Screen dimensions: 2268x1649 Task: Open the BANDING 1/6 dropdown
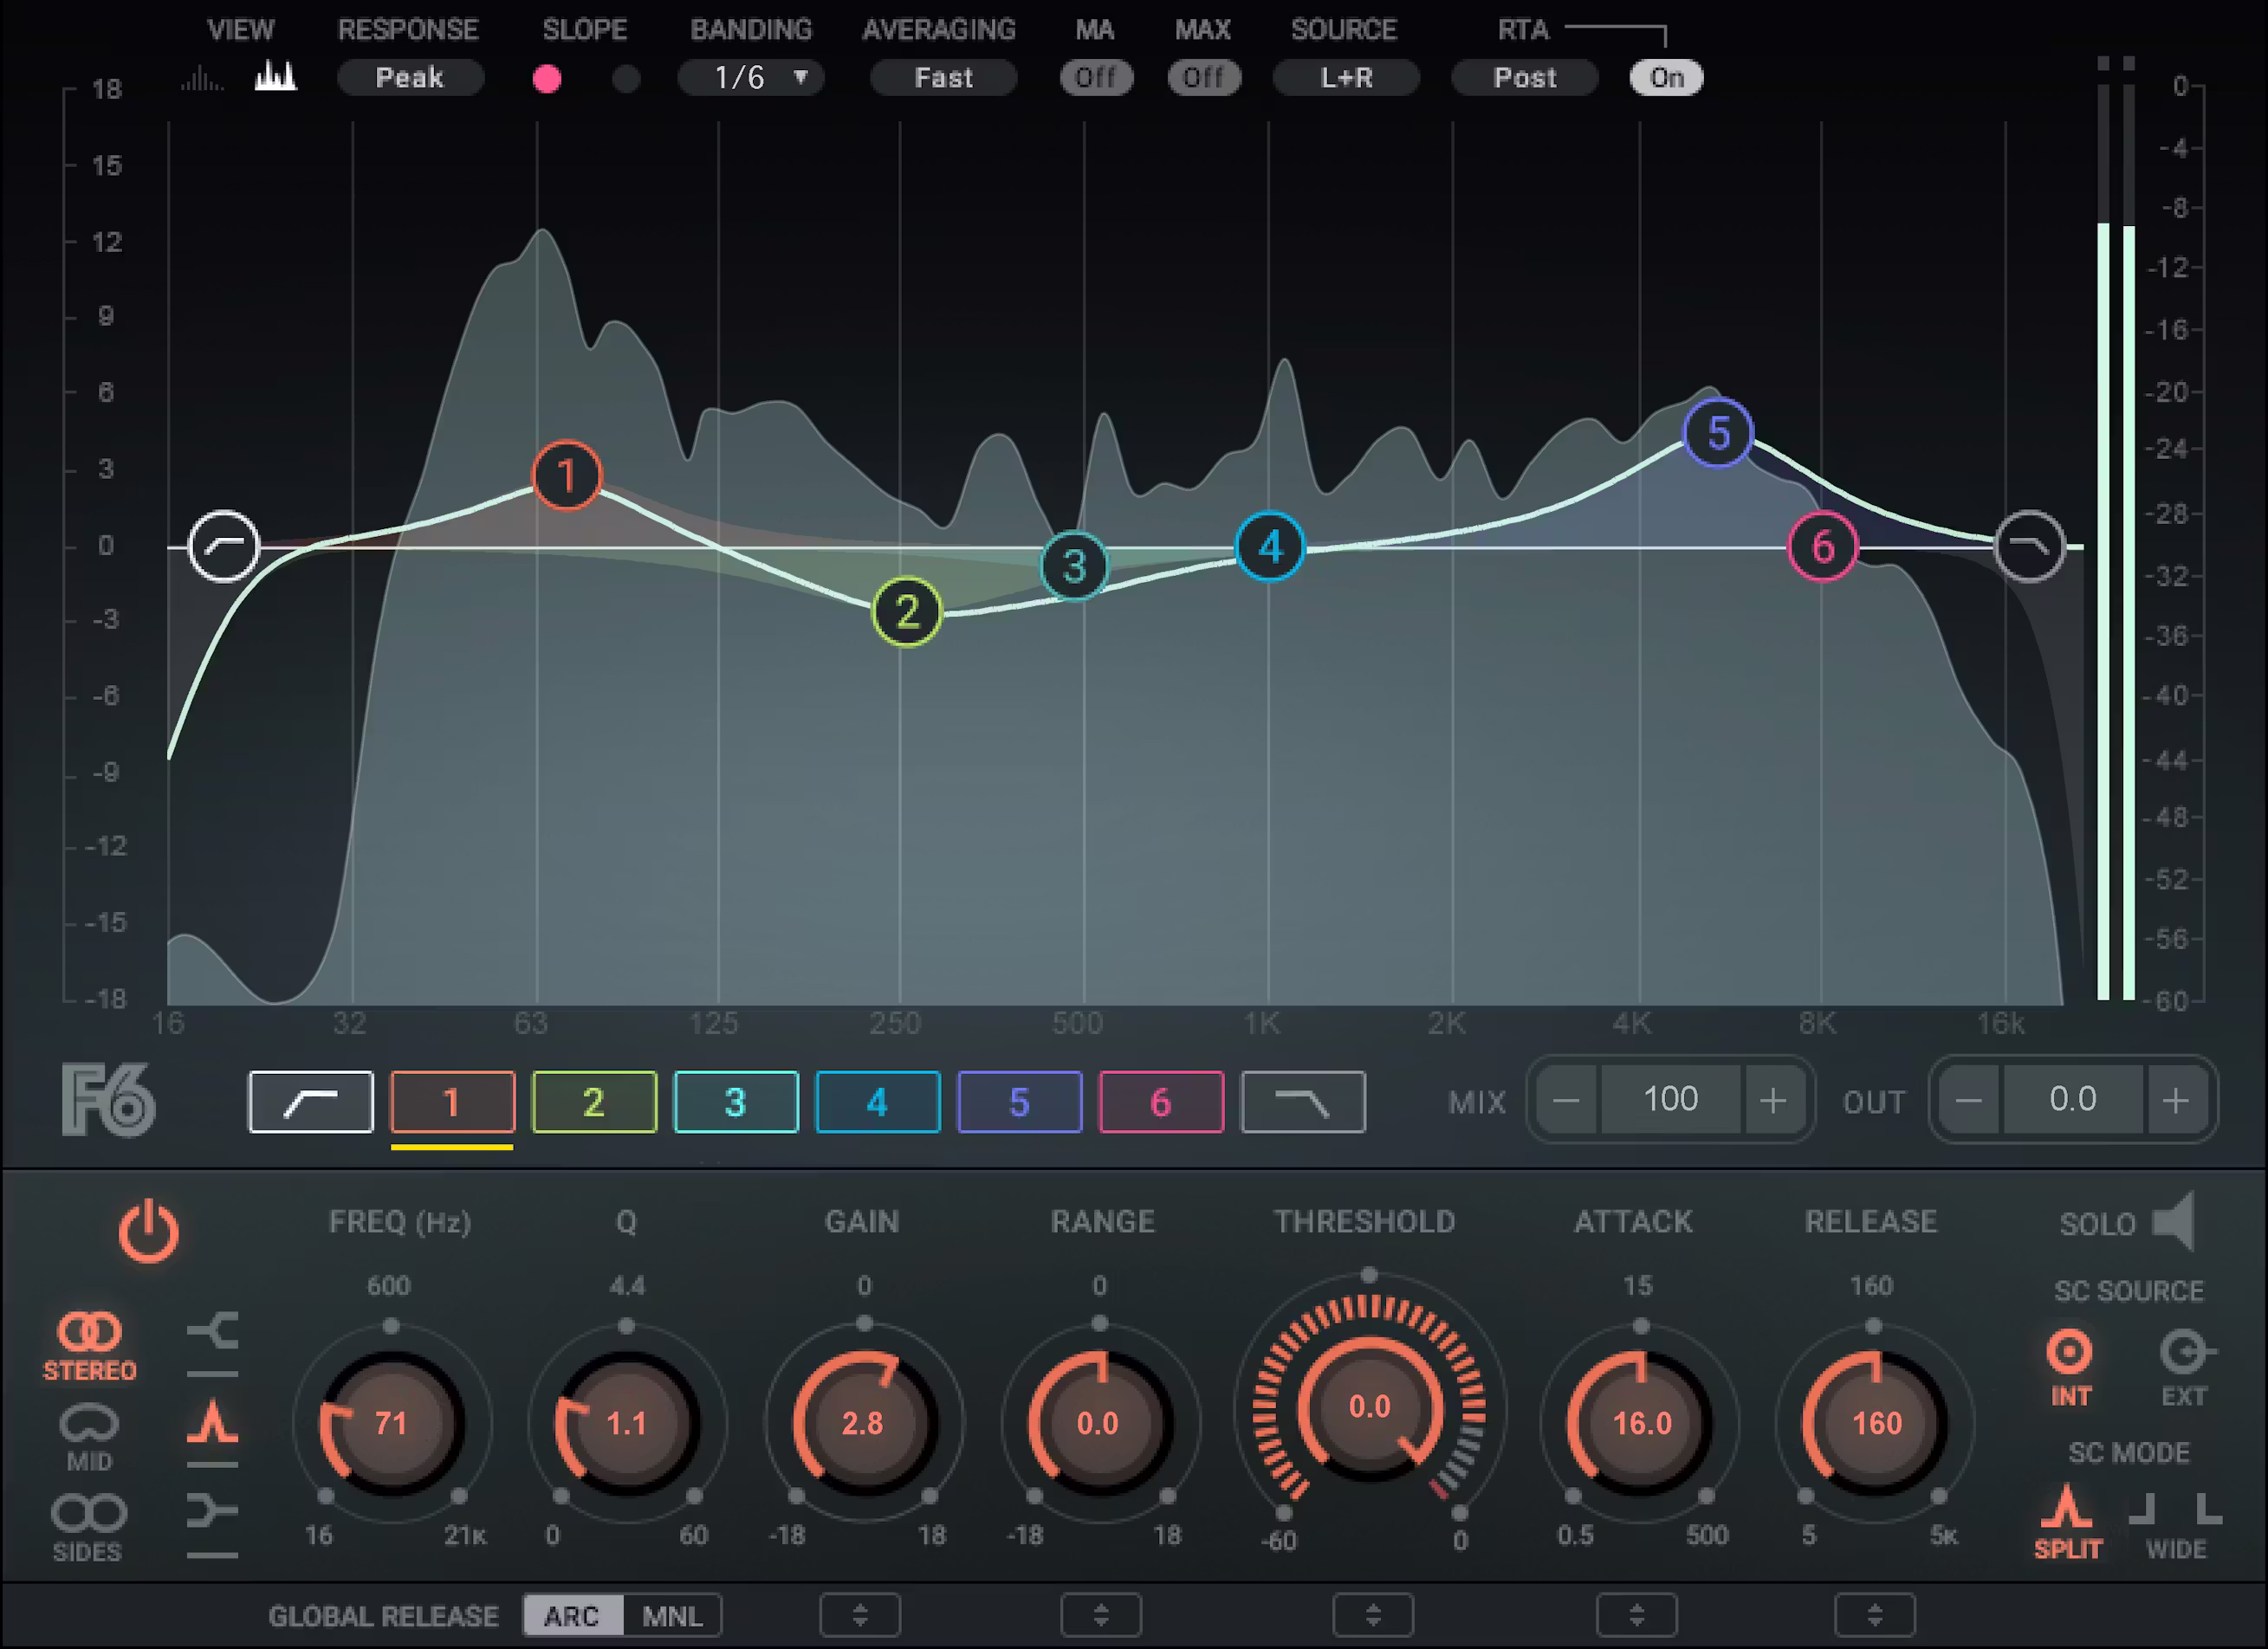click(x=752, y=78)
